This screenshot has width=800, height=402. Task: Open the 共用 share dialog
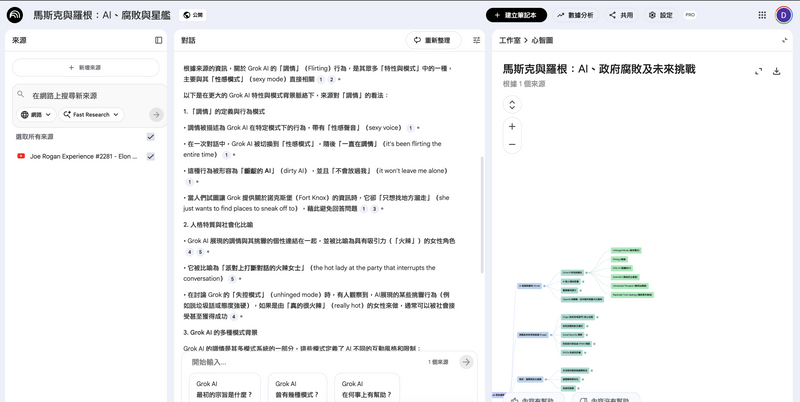pos(620,15)
